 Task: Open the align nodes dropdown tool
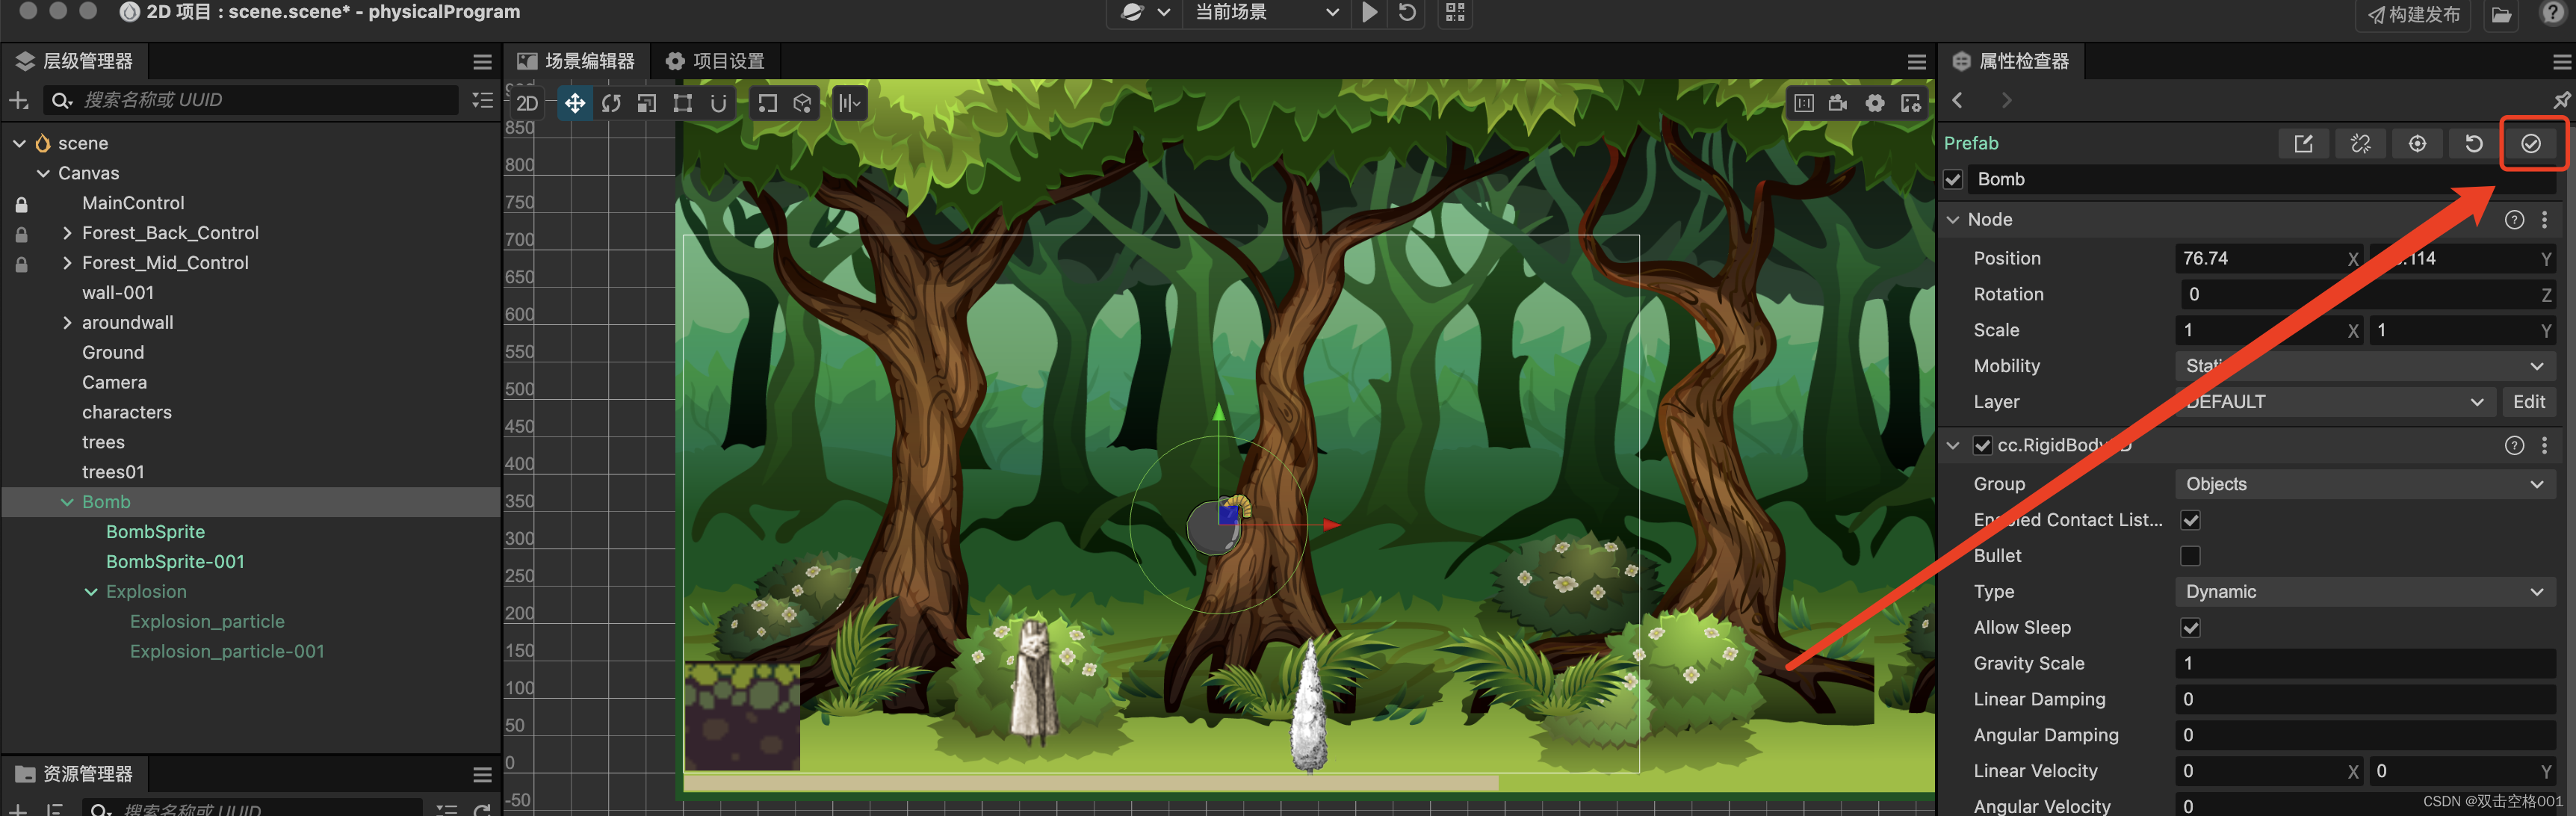[849, 103]
